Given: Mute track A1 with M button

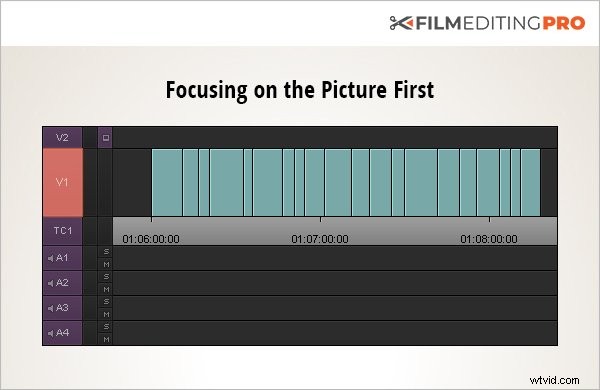Looking at the screenshot, I should pos(106,264).
